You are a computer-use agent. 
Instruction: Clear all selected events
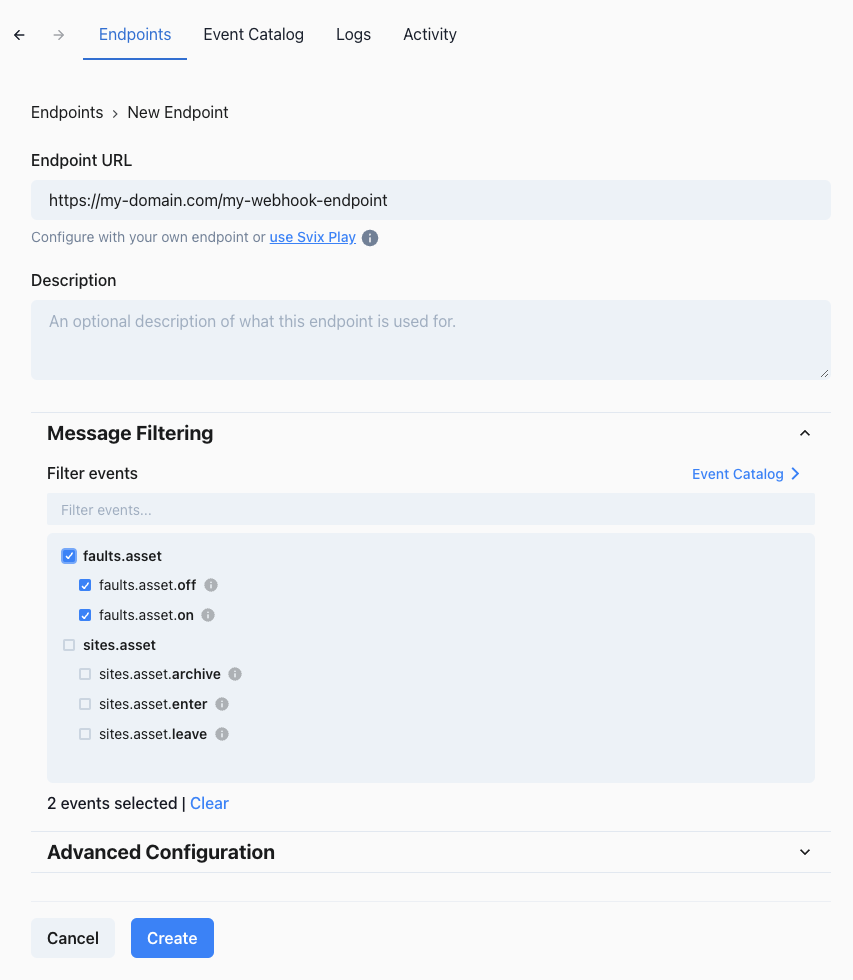[209, 803]
